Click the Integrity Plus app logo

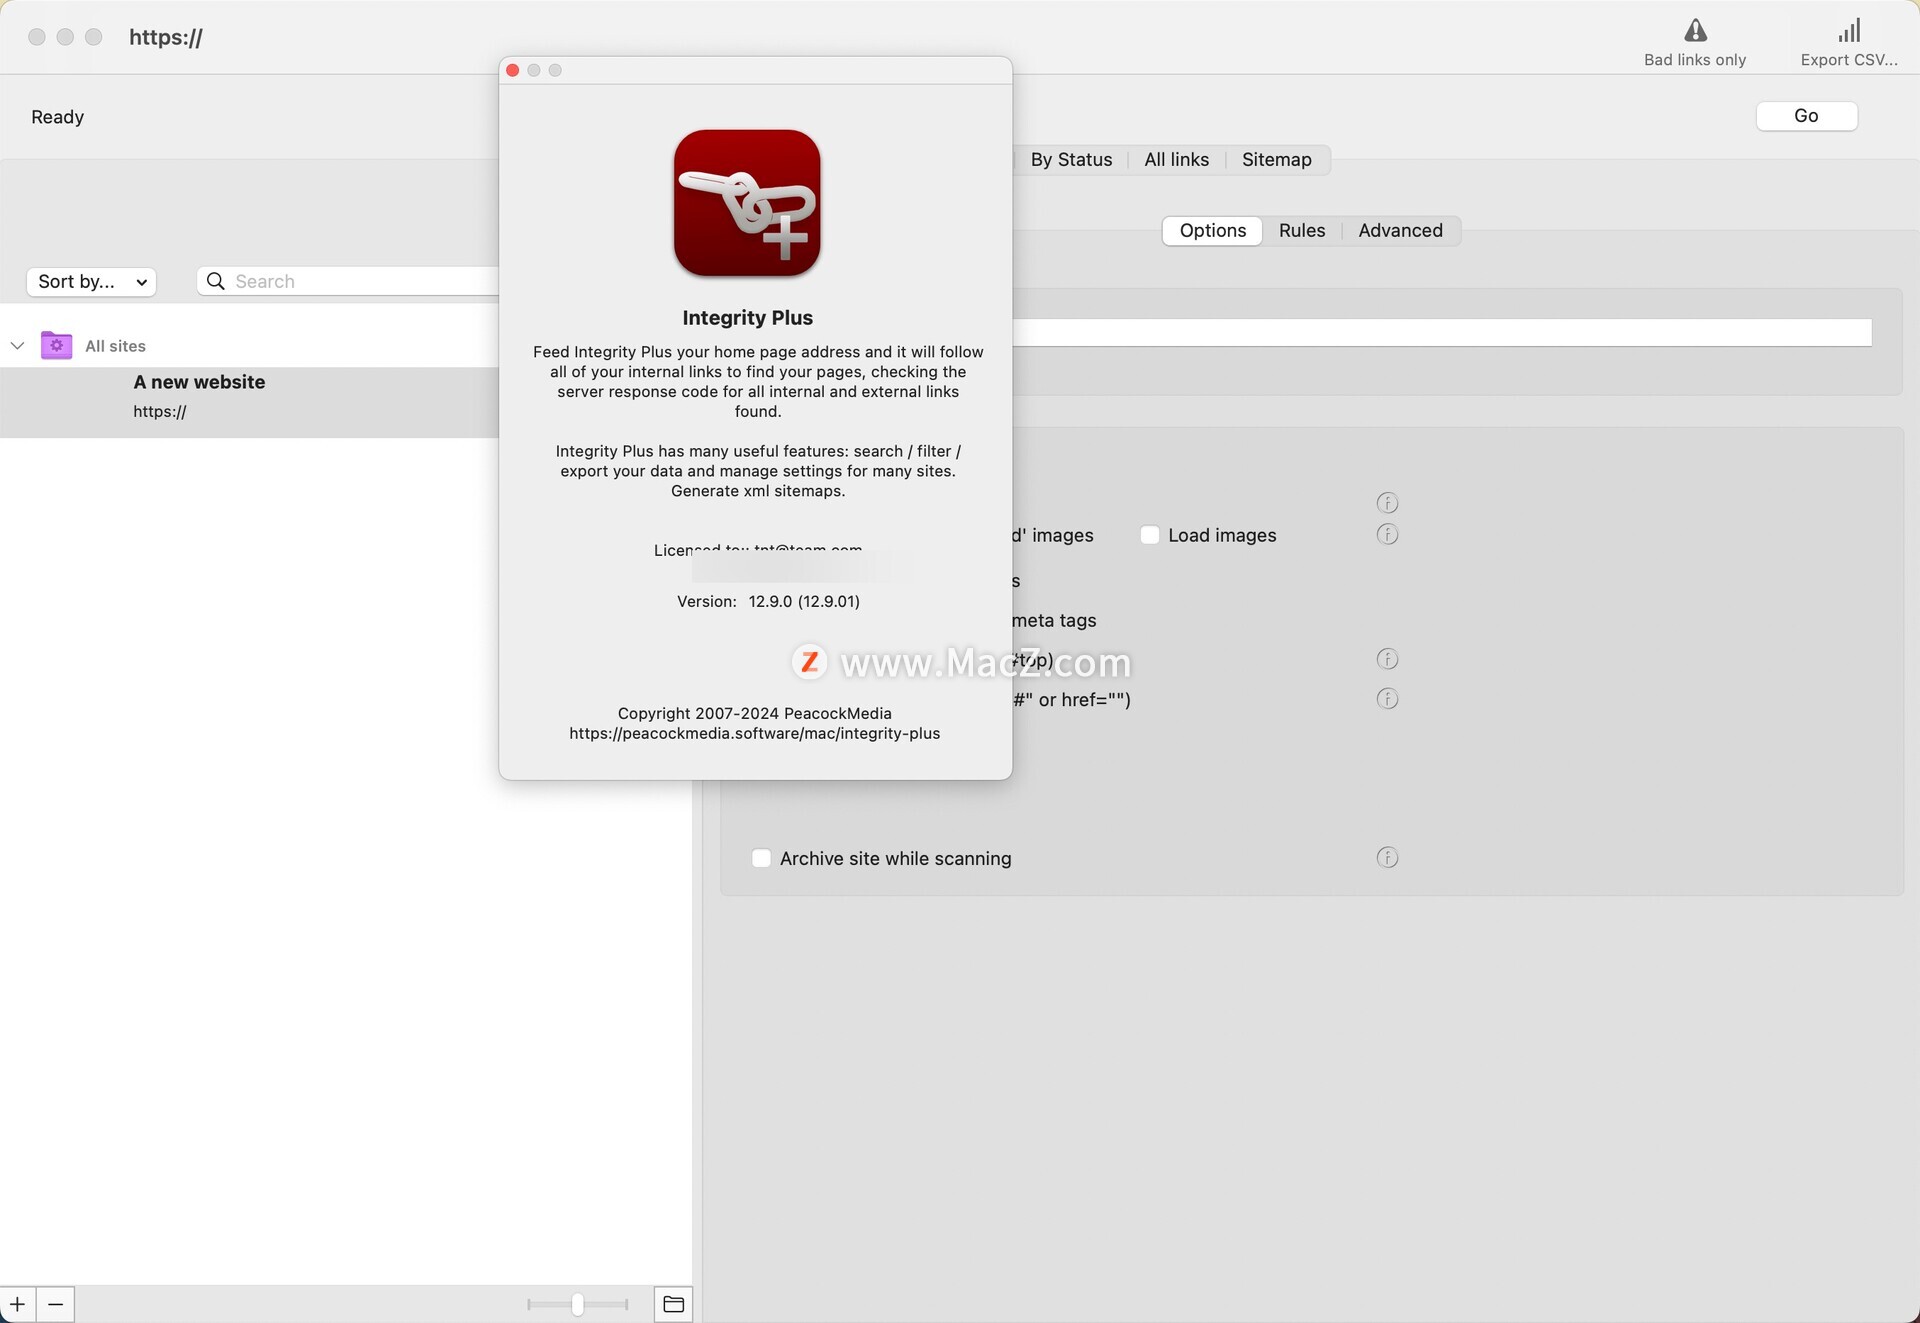(747, 203)
